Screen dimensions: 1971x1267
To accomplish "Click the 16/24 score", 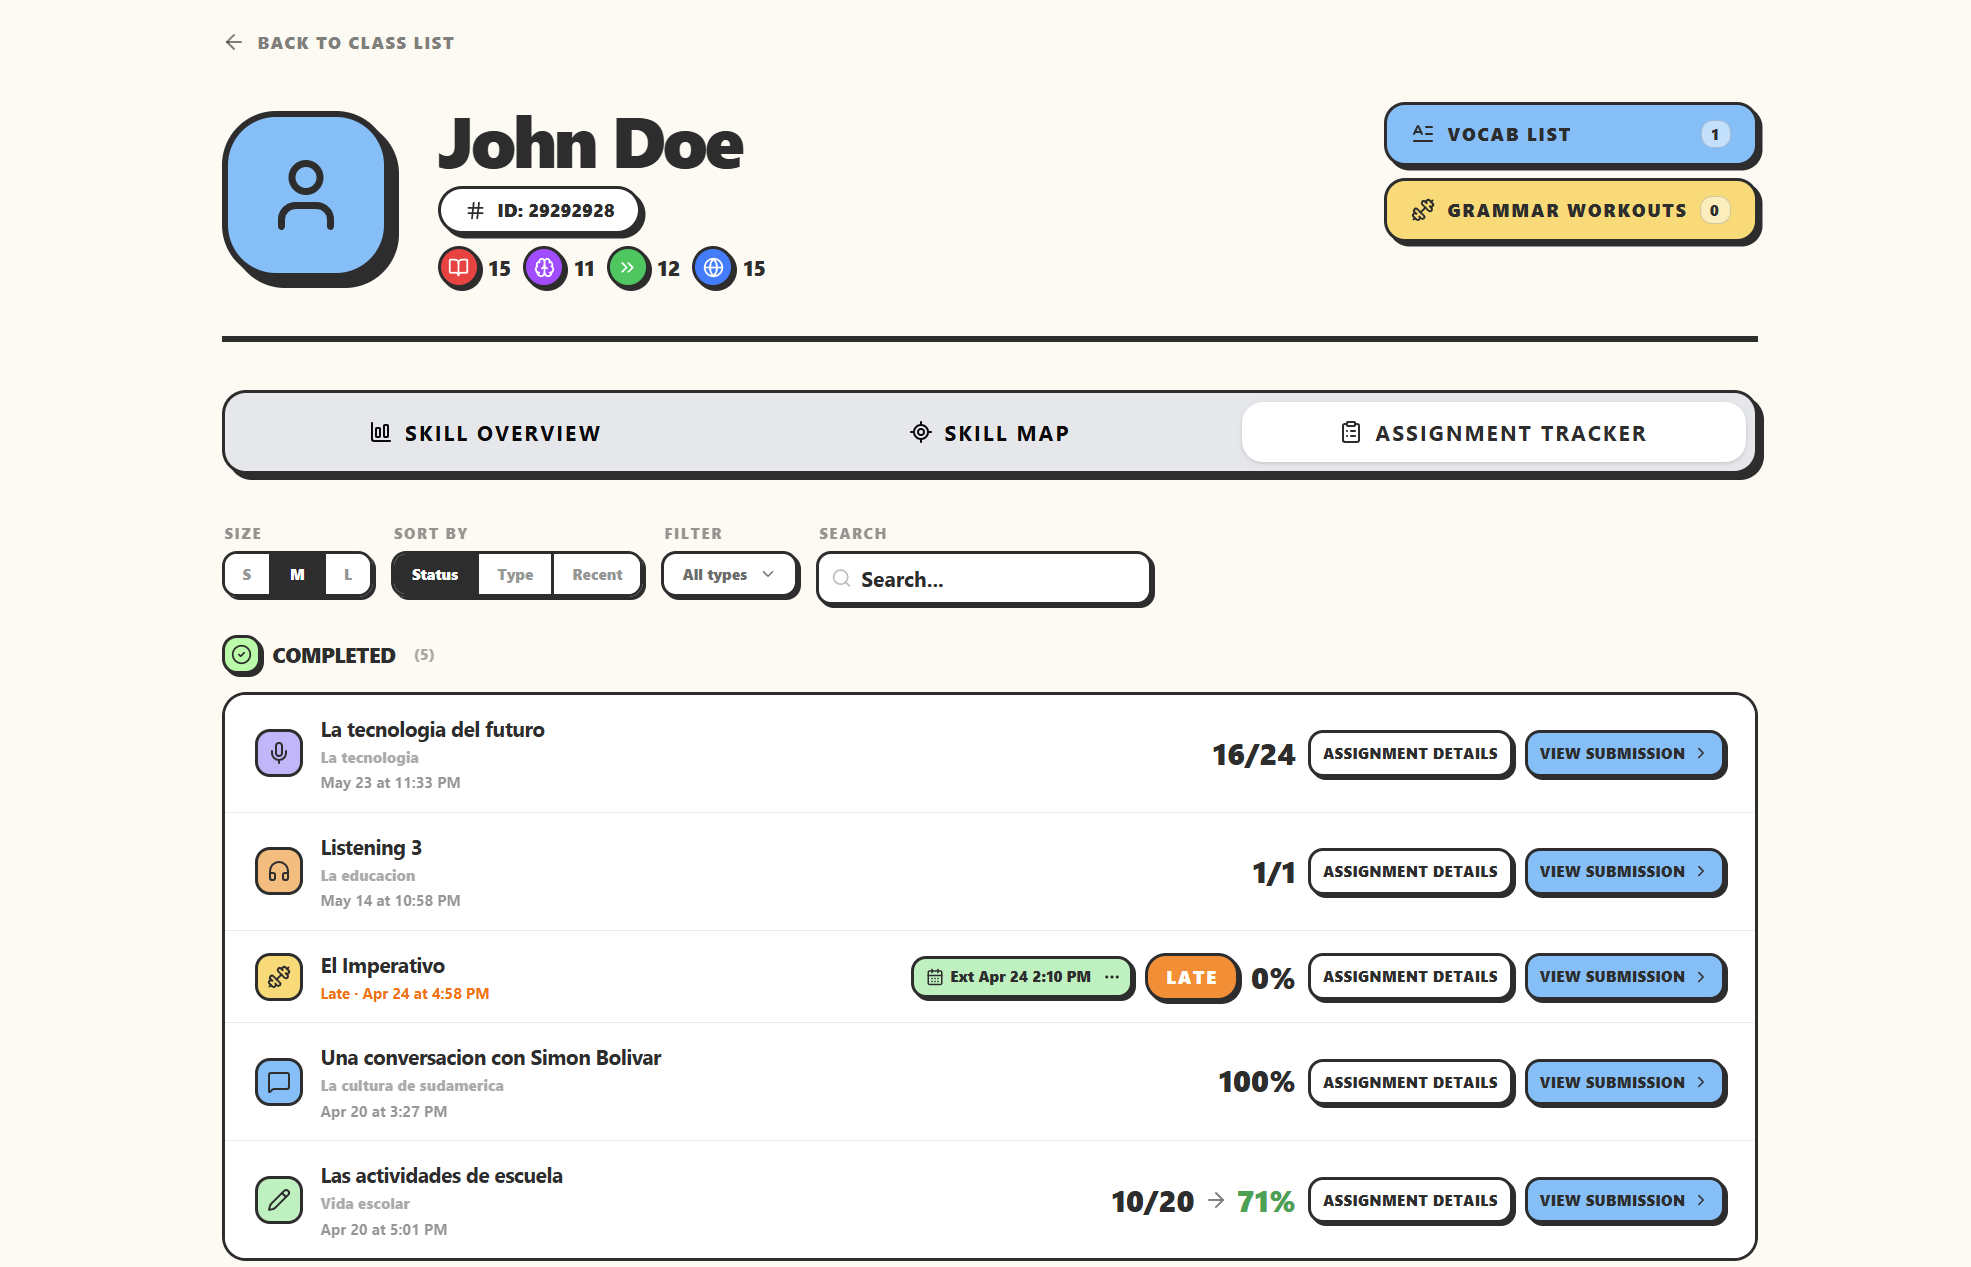I will (1253, 754).
